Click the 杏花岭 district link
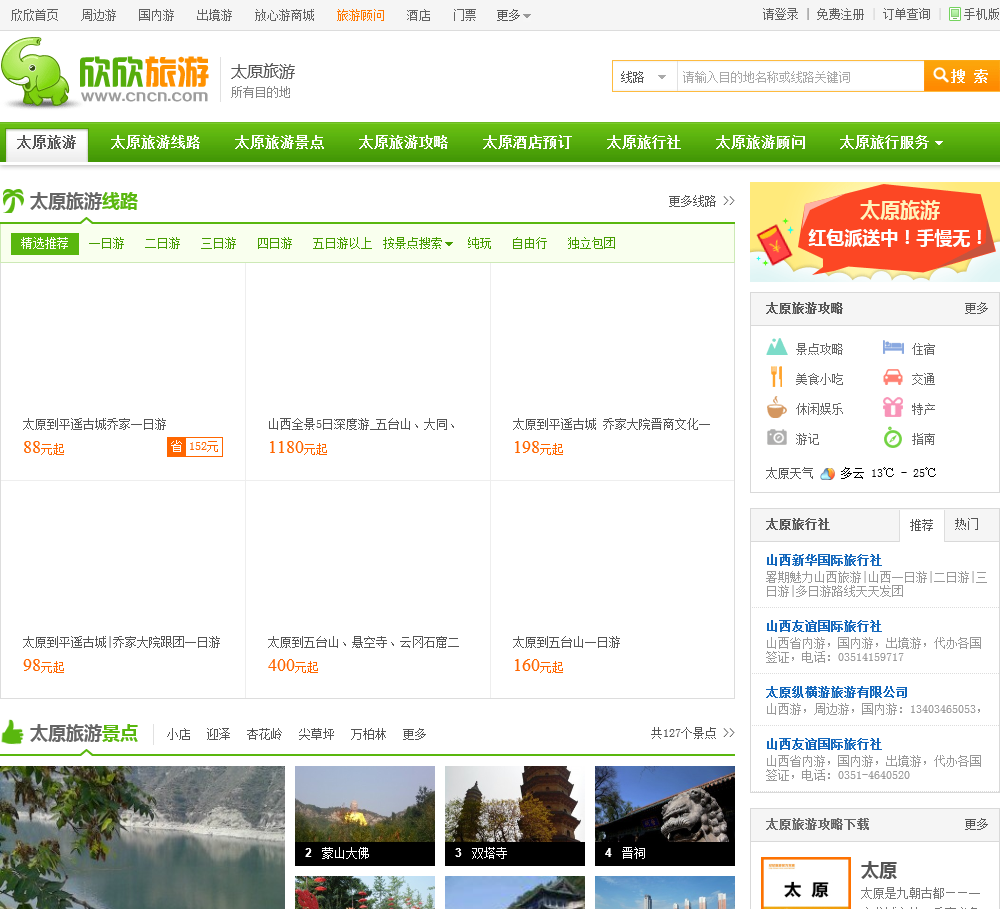The height and width of the screenshot is (909, 1000). click(264, 734)
